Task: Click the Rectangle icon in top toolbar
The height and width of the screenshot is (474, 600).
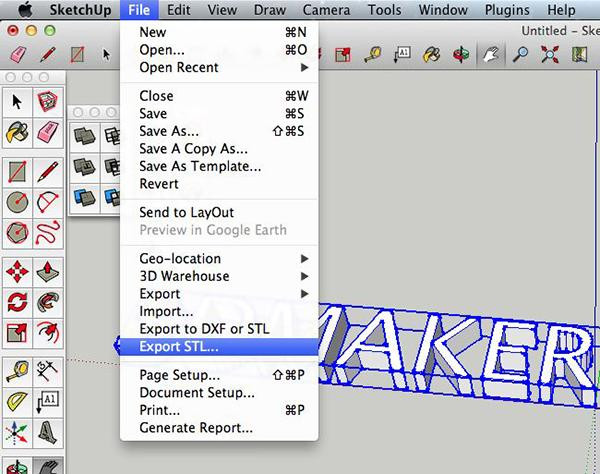Action: click(77, 54)
